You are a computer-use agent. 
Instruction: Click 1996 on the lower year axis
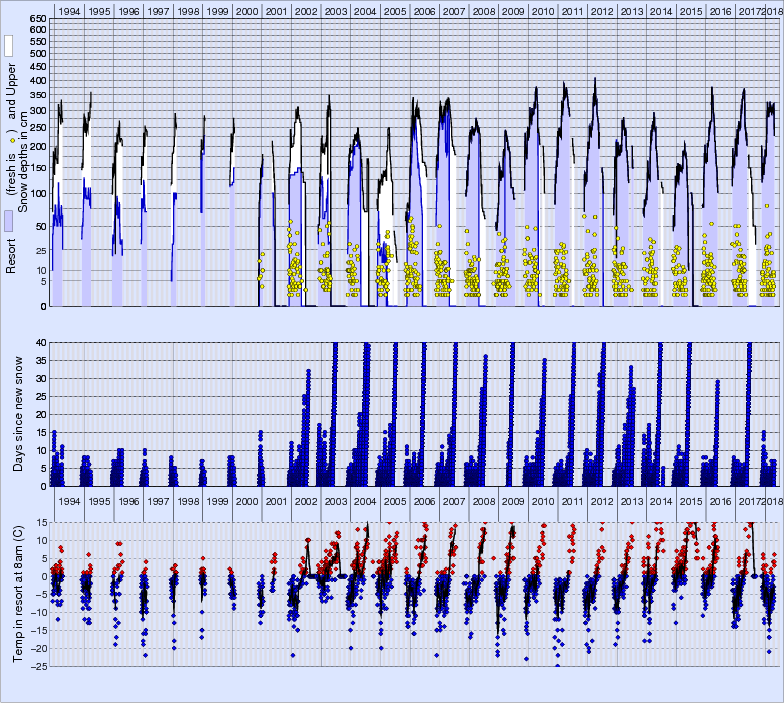click(128, 501)
